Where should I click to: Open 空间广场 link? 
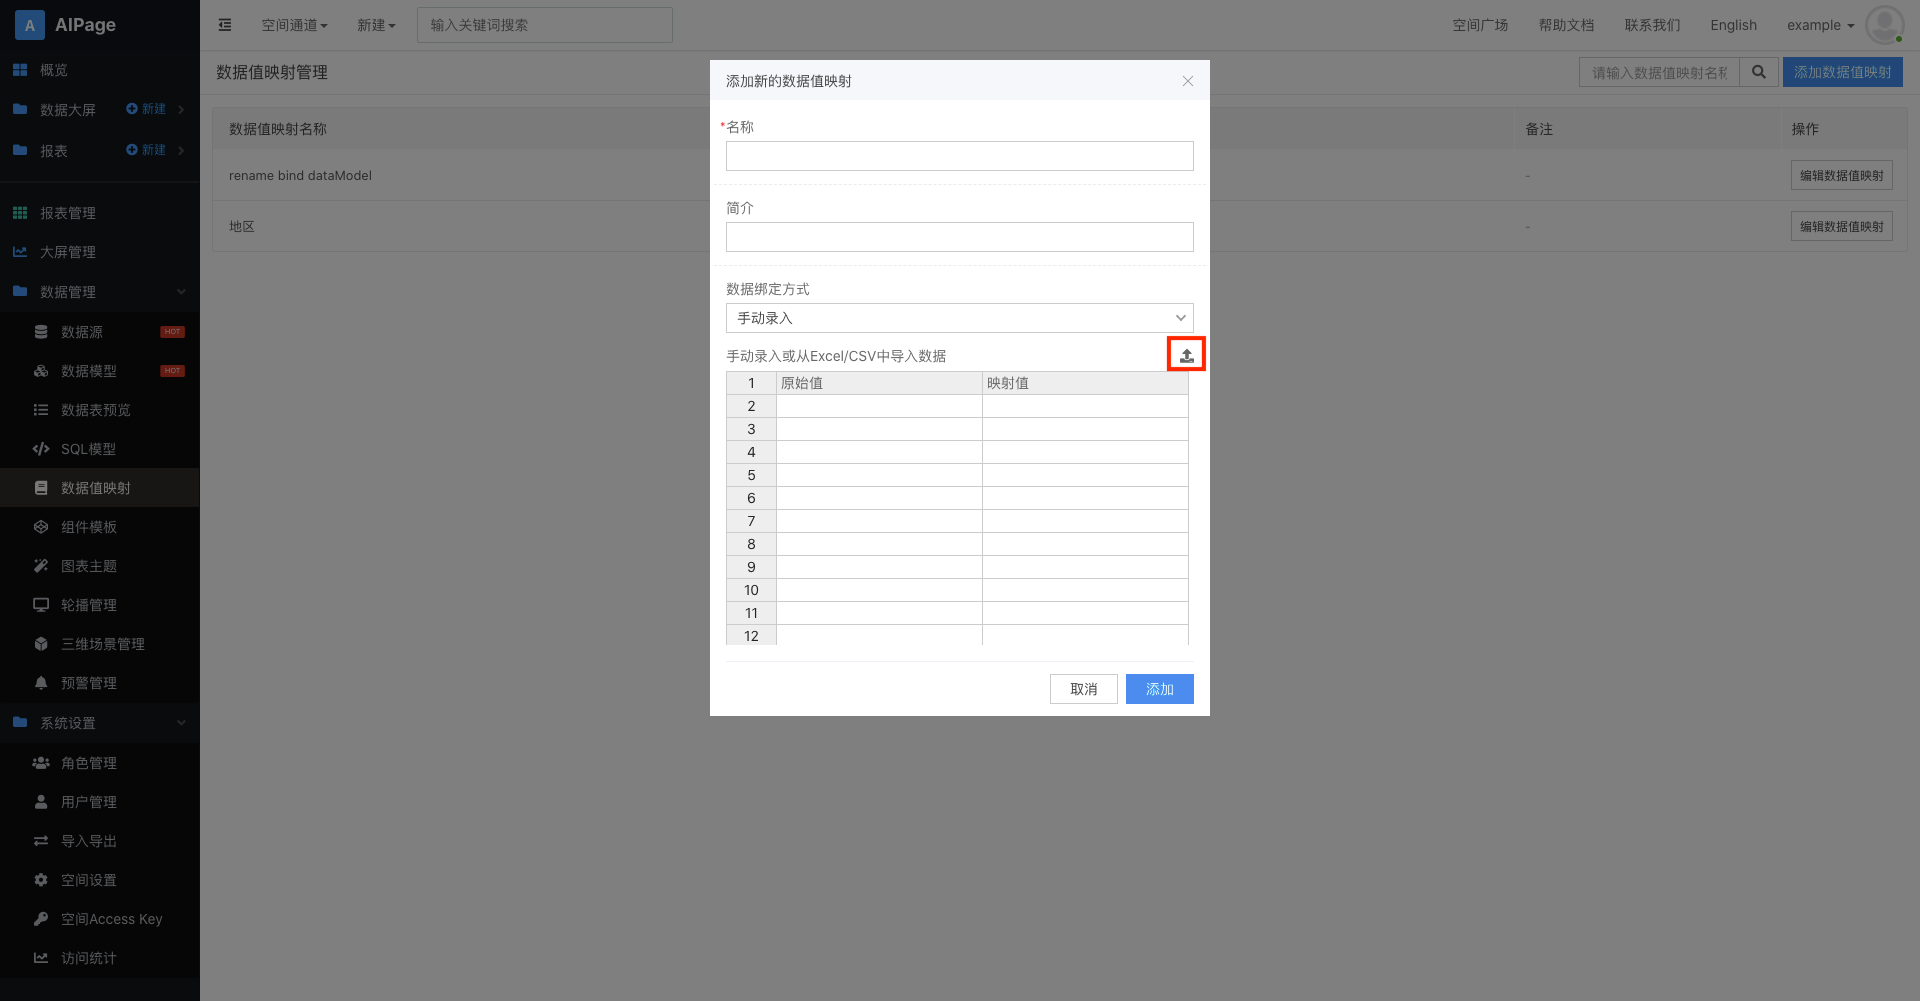(1481, 25)
